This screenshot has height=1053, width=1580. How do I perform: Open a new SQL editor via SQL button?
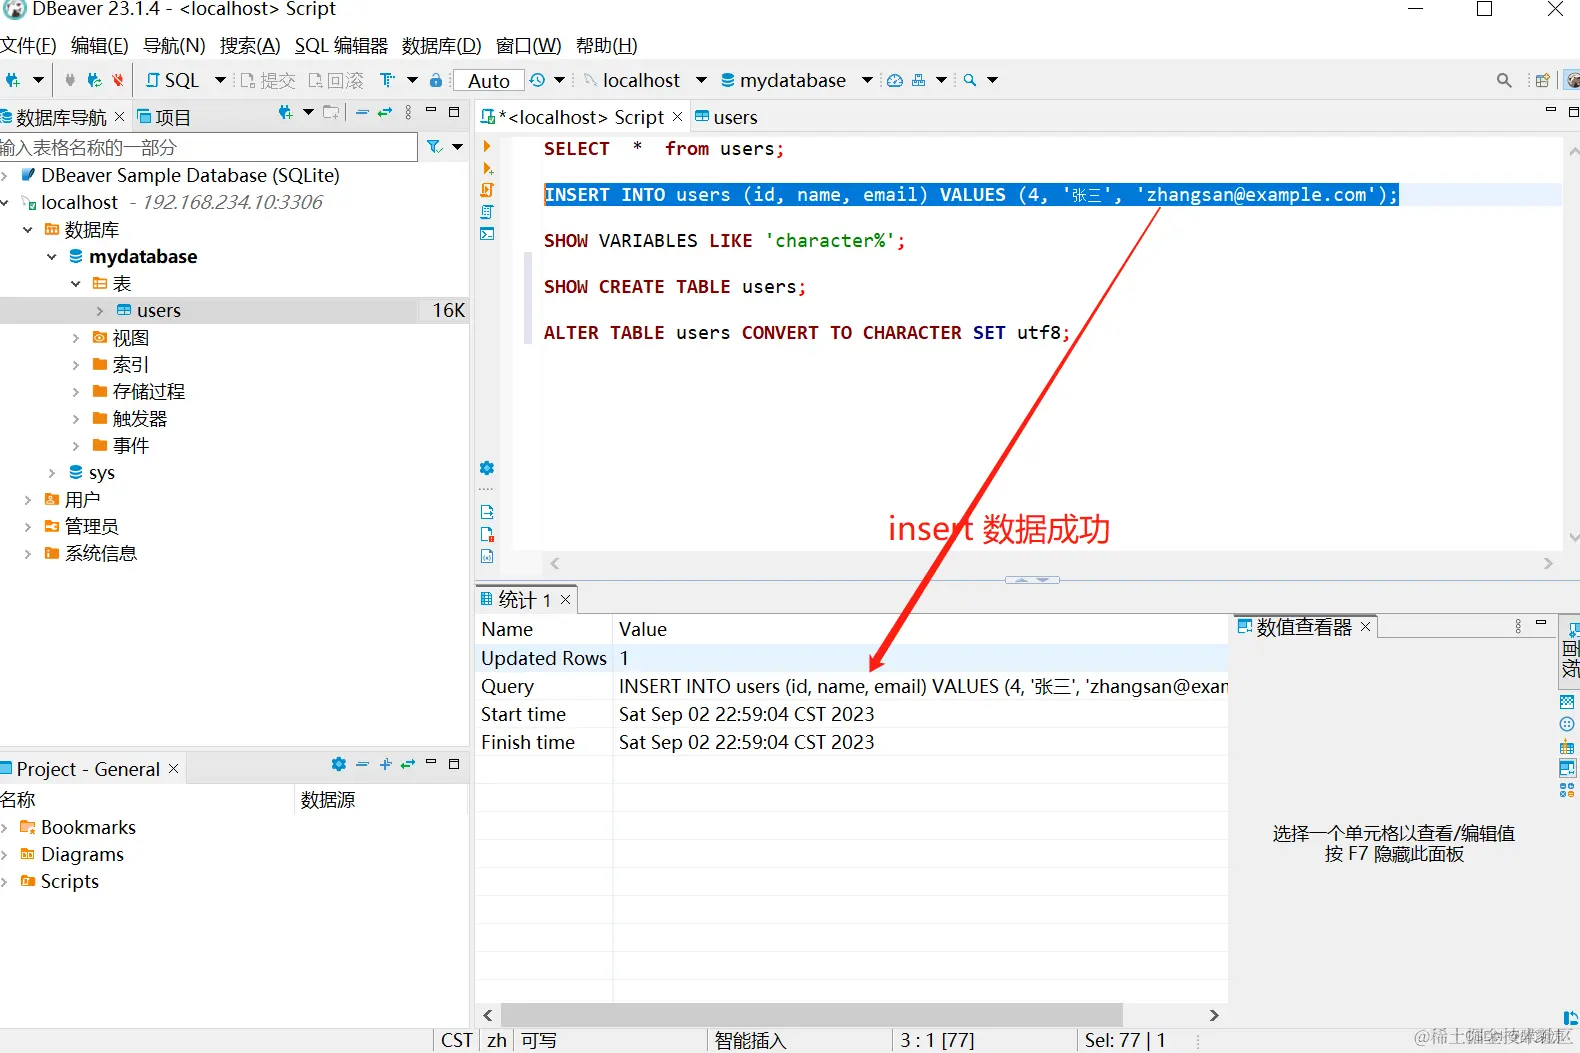click(173, 80)
